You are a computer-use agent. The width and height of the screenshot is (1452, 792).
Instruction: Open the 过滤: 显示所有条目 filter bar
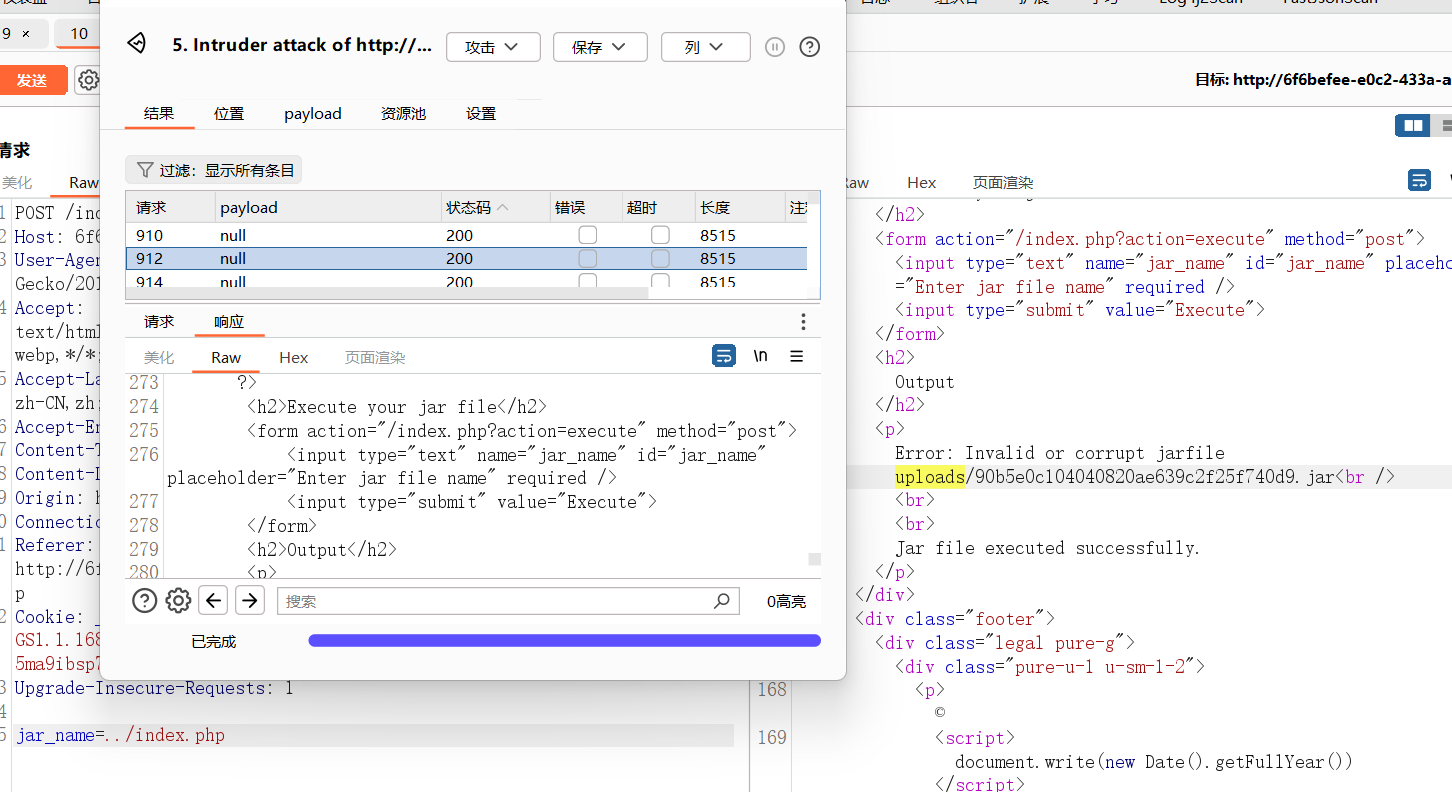pyautogui.click(x=213, y=170)
